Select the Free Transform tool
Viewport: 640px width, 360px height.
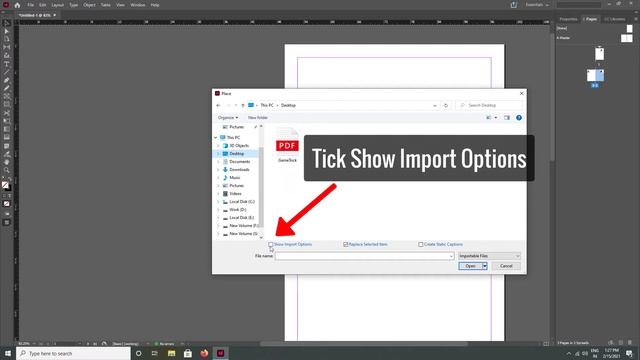pos(7,121)
